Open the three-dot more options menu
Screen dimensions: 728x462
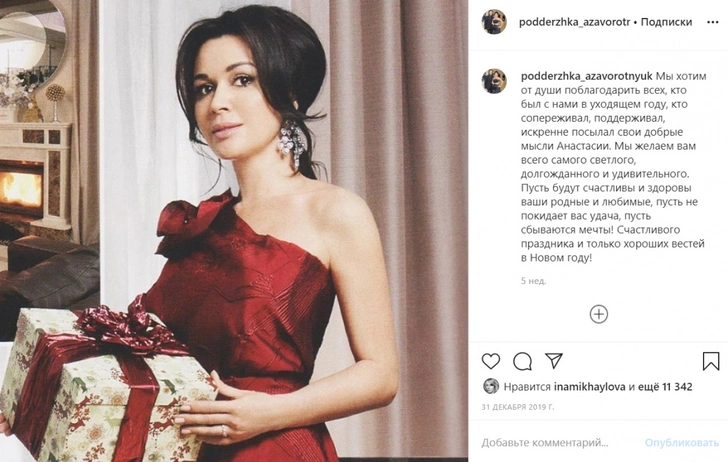pos(713,22)
